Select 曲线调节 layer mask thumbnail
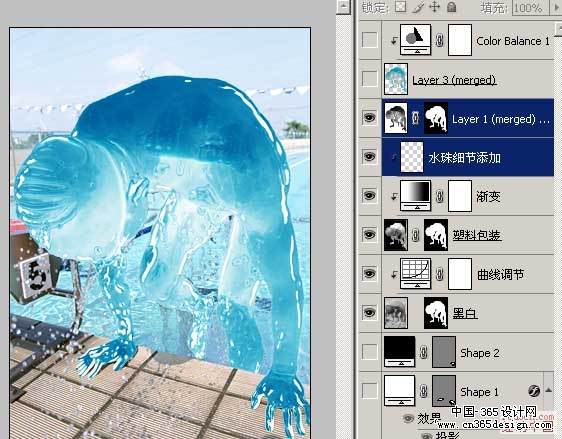The image size is (562, 439). (460, 274)
